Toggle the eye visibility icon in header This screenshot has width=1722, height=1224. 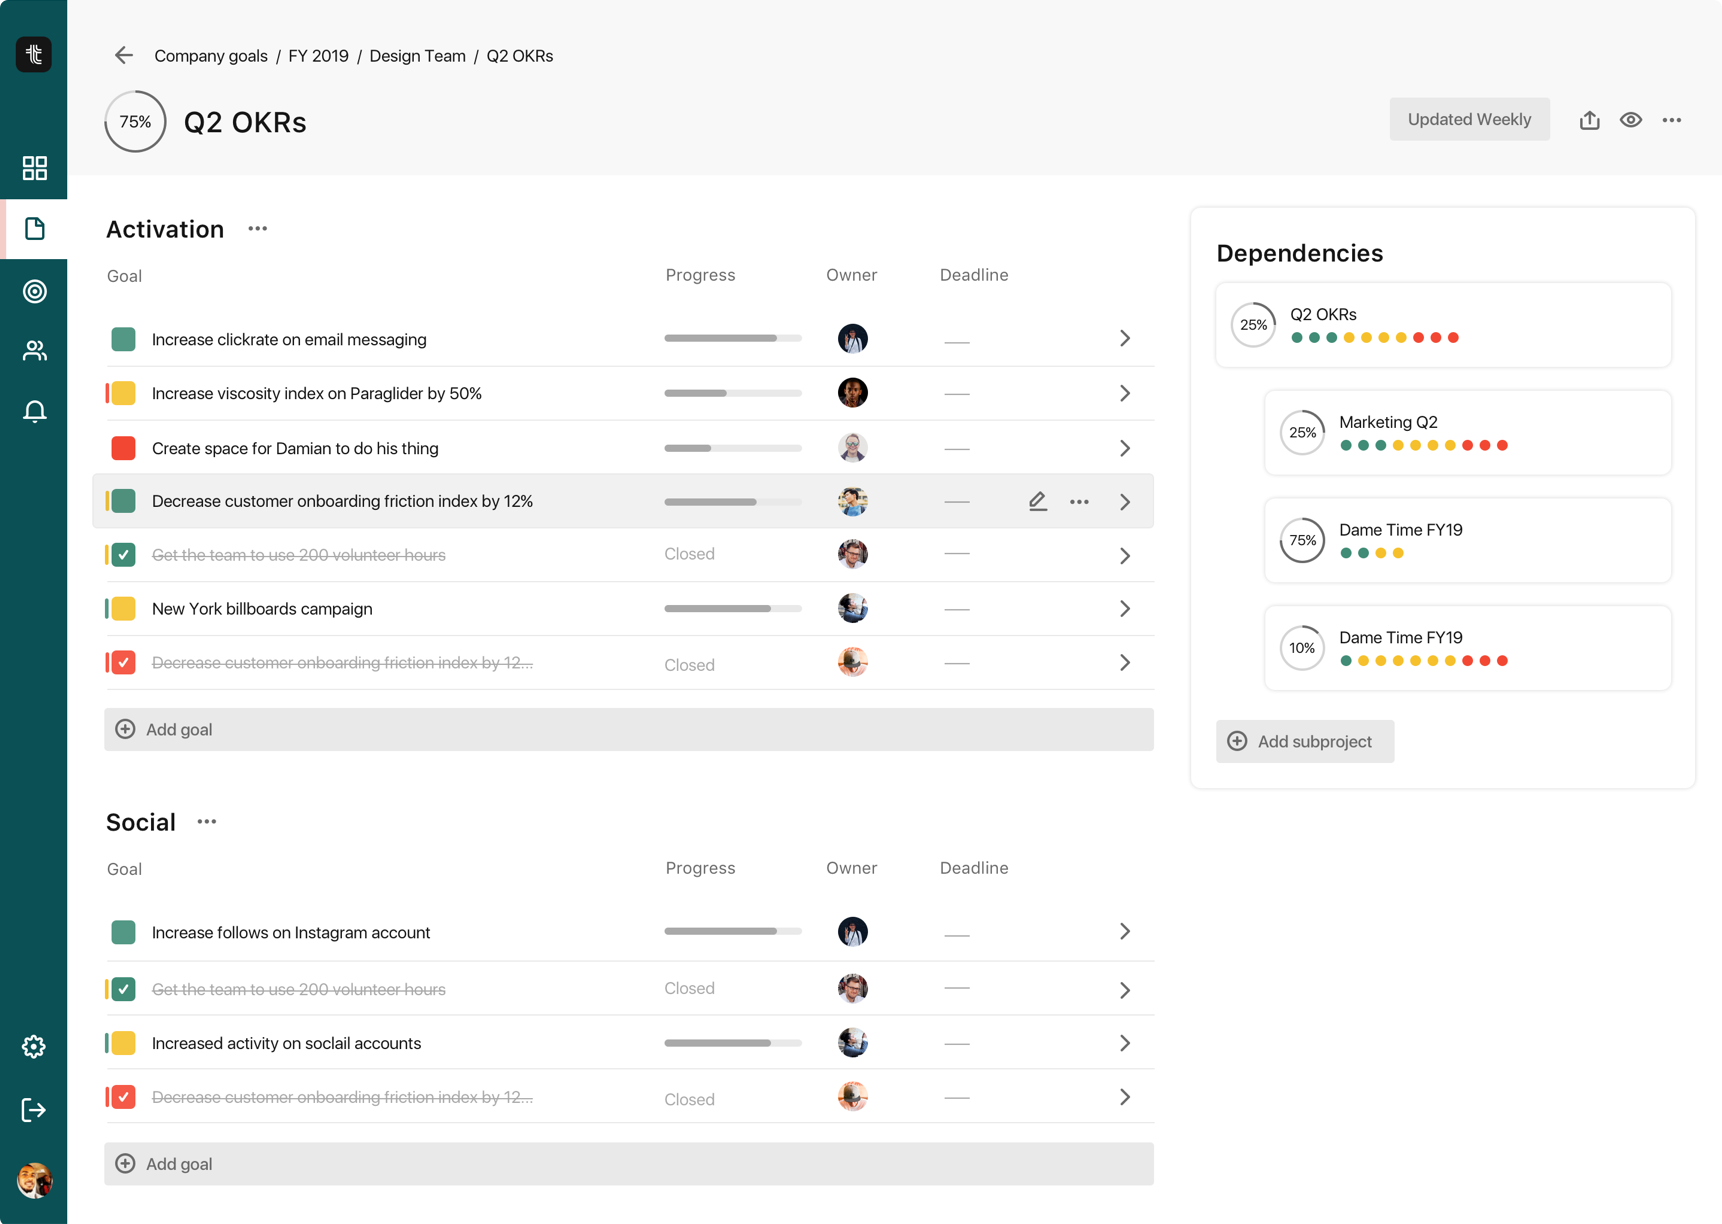pyautogui.click(x=1631, y=120)
